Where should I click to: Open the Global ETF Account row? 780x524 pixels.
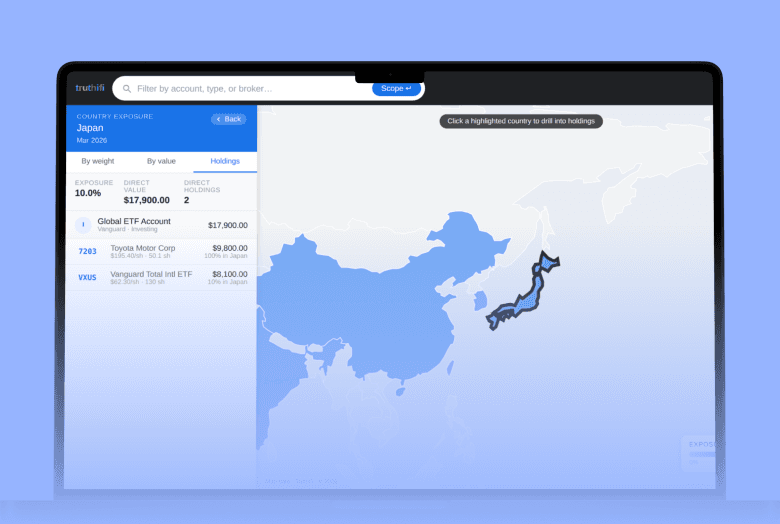tap(161, 225)
